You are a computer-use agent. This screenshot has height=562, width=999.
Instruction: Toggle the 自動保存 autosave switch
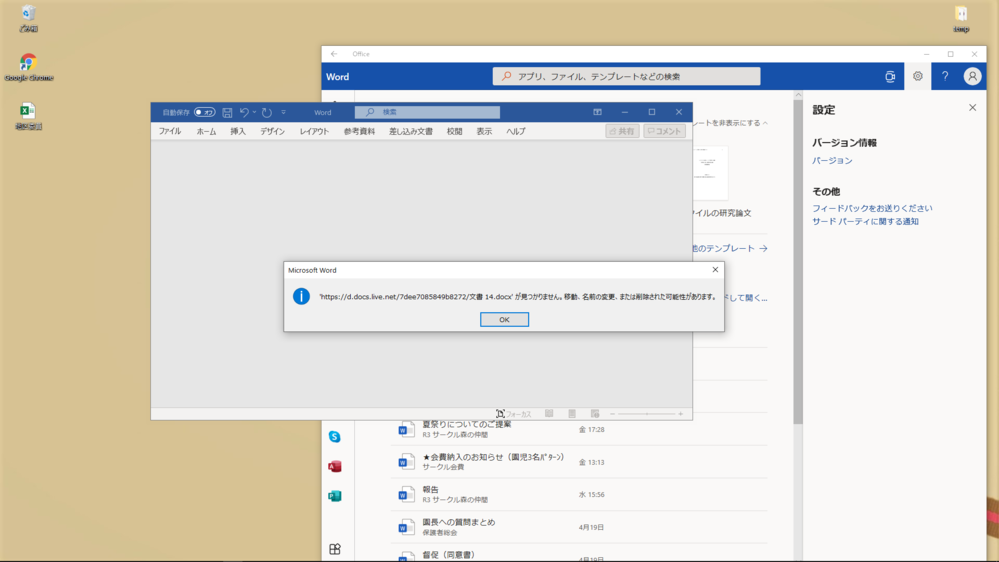[205, 112]
